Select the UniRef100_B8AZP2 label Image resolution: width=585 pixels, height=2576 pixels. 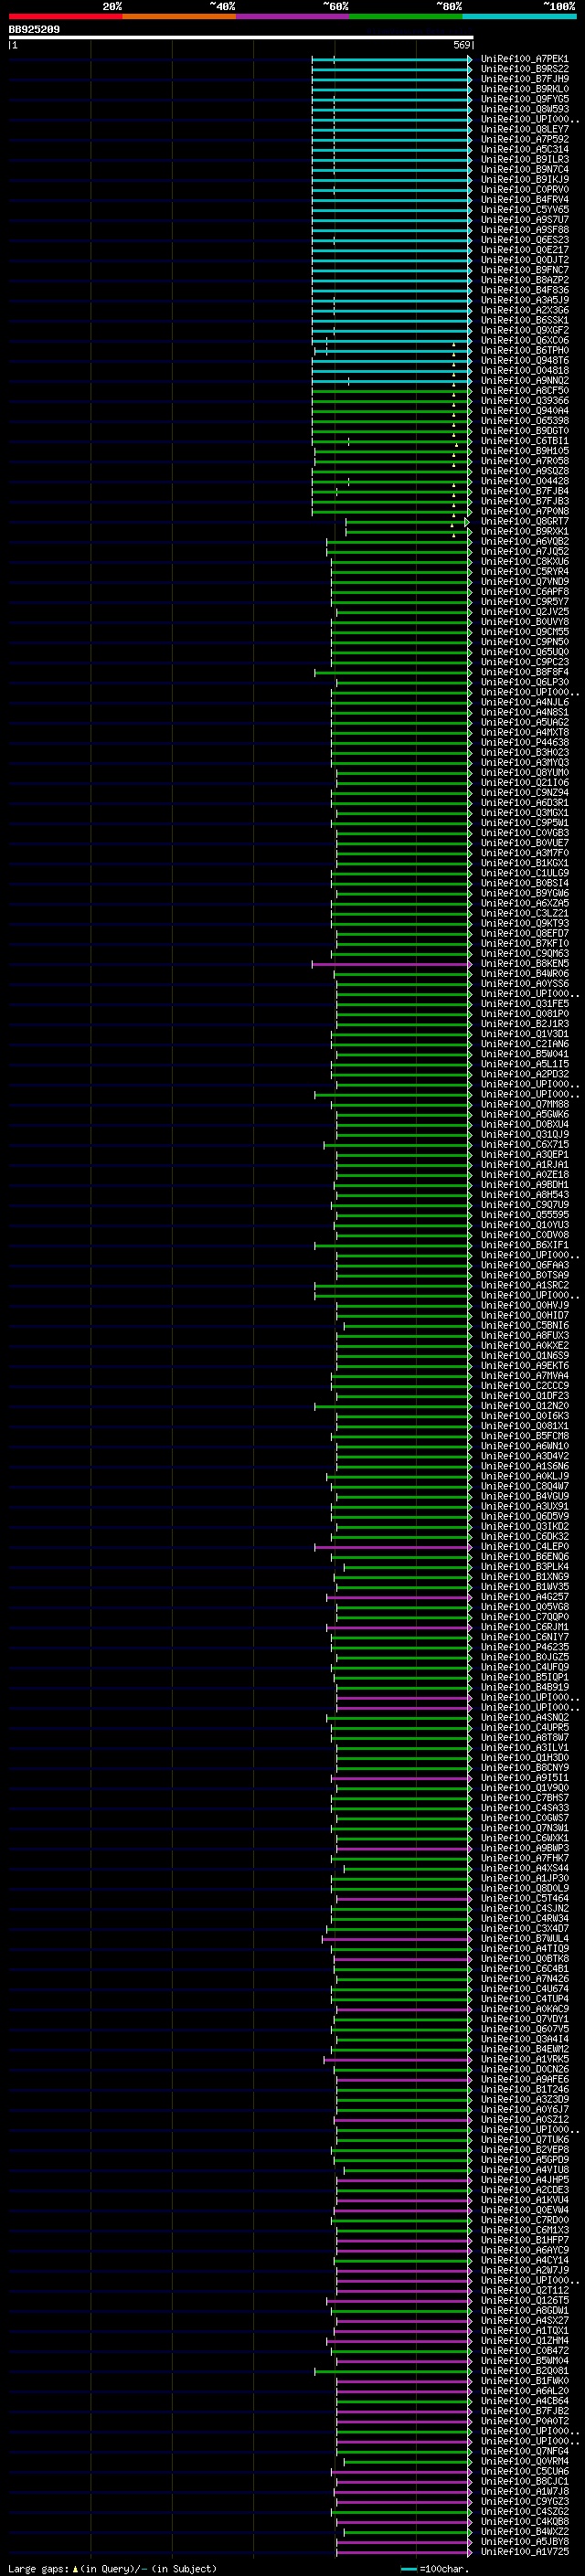pyautogui.click(x=524, y=280)
